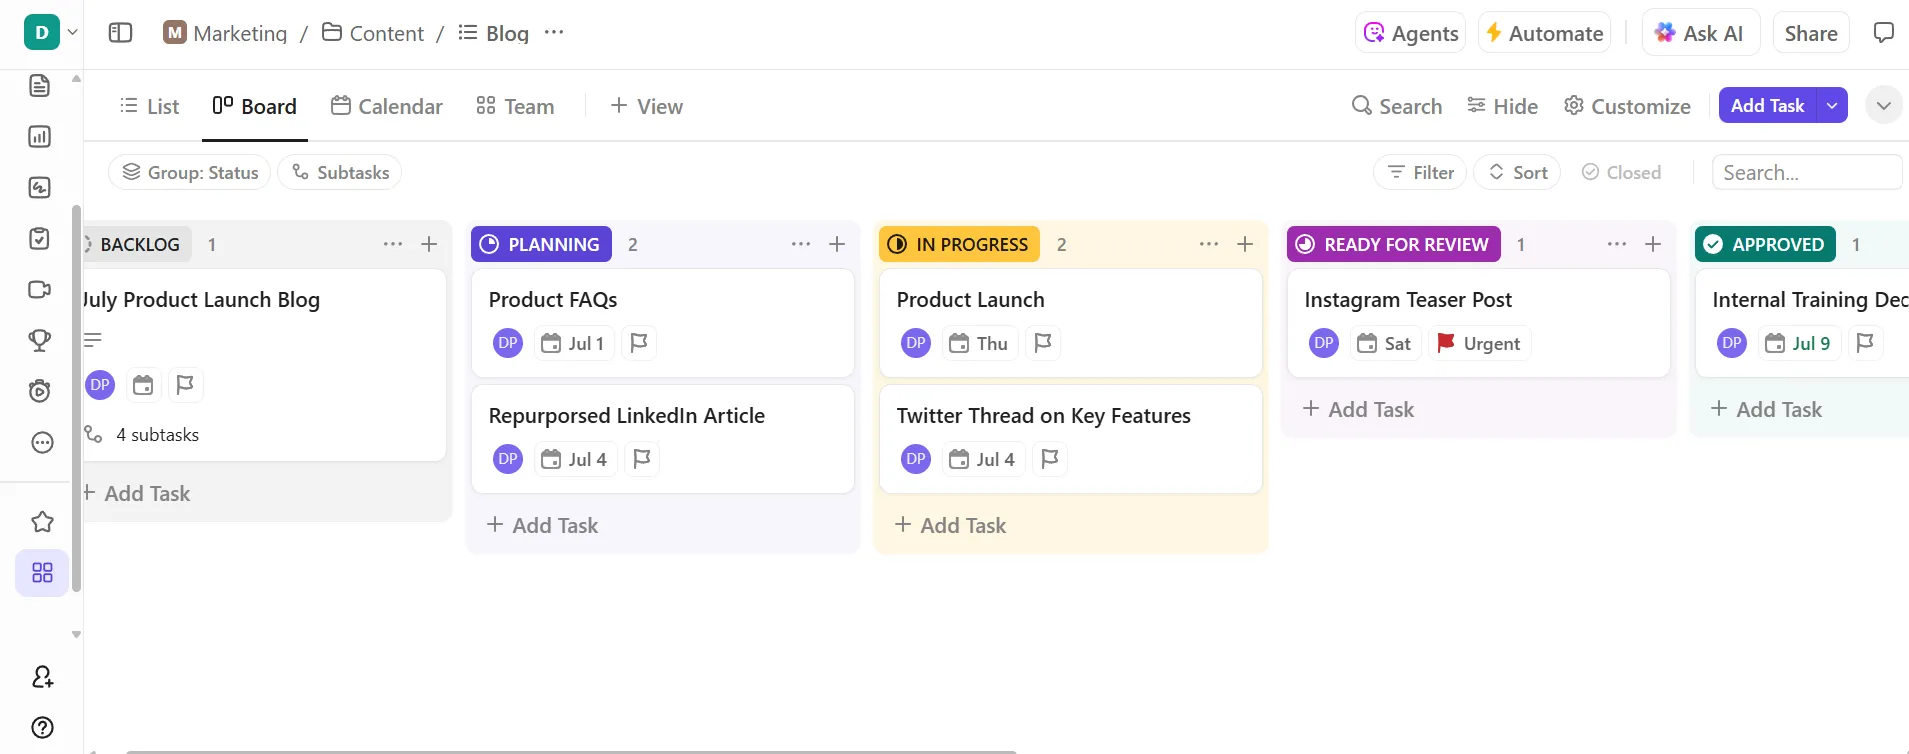Toggle the Closed tasks filter
The image size is (1909, 754).
pyautogui.click(x=1621, y=172)
